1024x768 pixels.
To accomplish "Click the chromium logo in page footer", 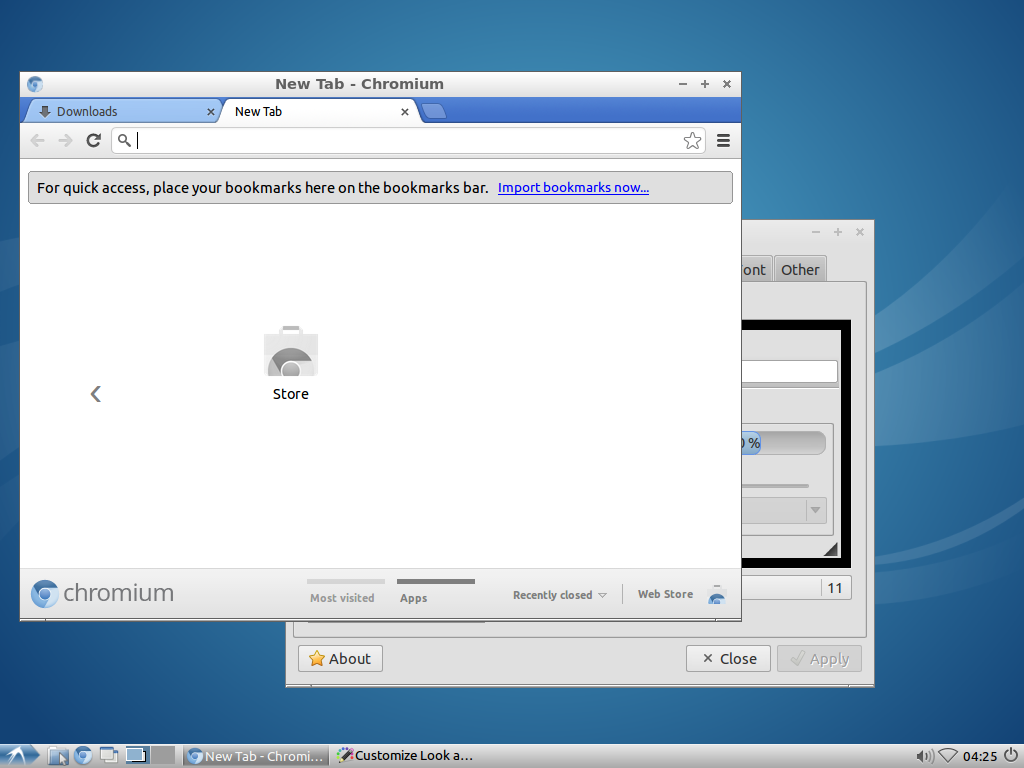I will 103,593.
